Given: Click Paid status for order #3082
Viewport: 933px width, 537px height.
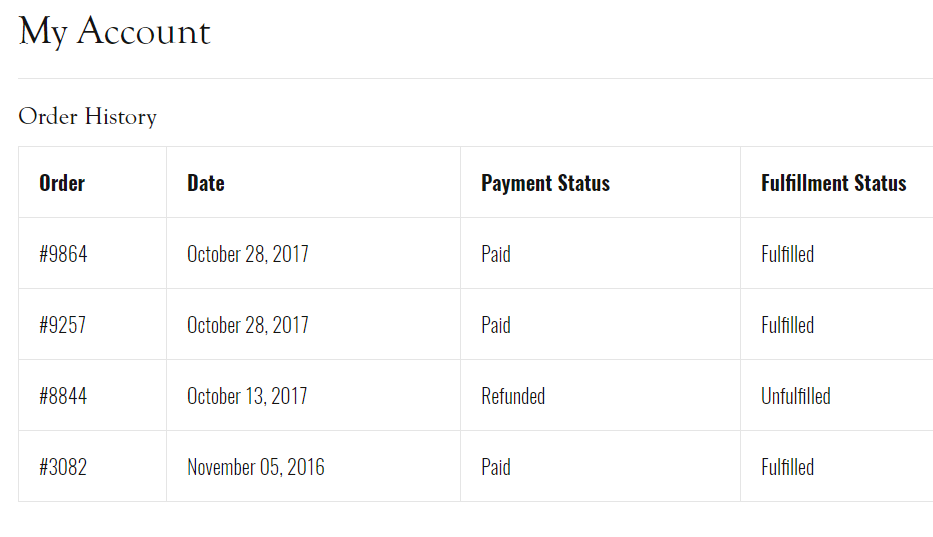Looking at the screenshot, I should tap(496, 467).
